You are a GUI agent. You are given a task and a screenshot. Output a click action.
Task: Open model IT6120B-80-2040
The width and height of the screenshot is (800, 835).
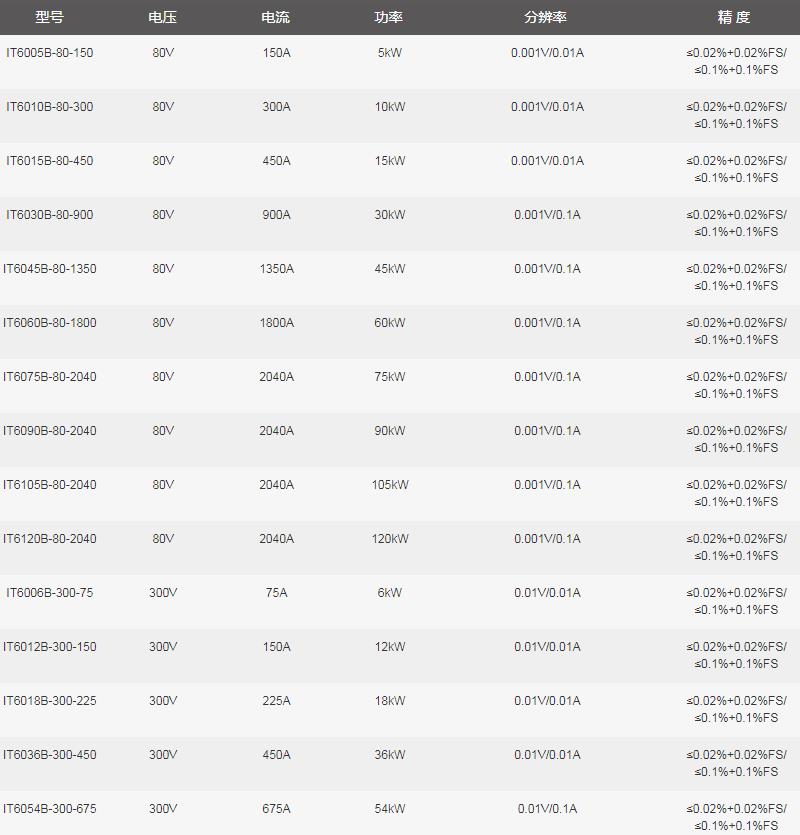[49, 539]
